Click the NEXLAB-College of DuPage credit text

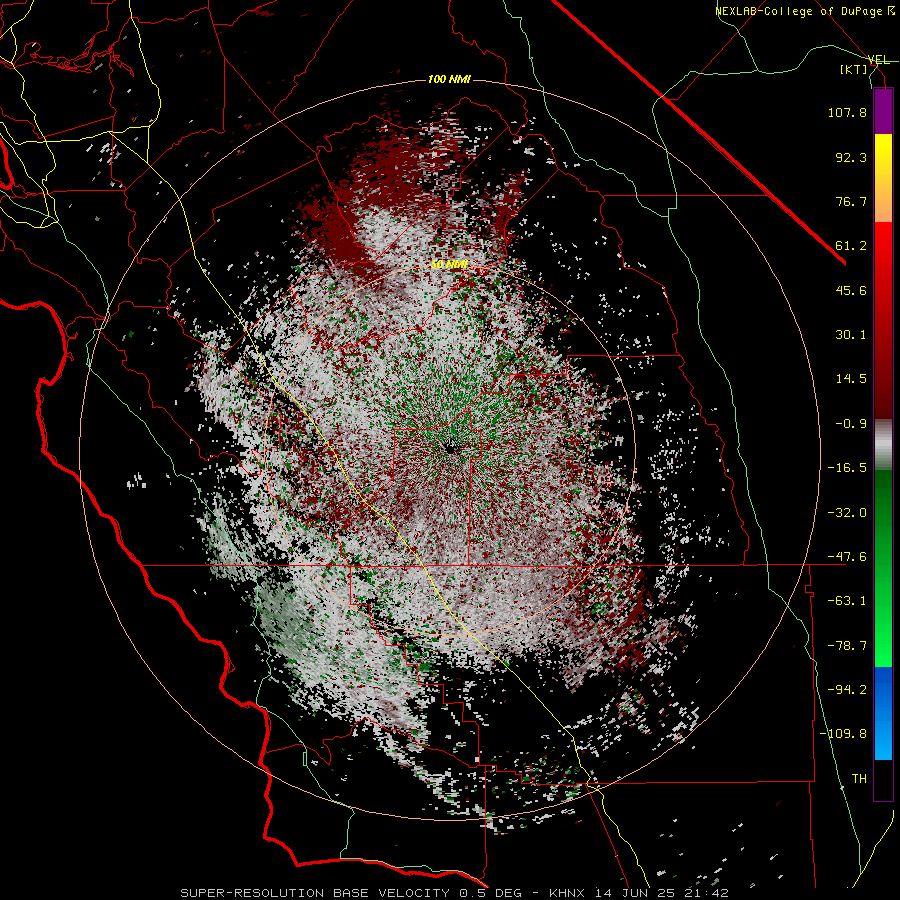(804, 11)
